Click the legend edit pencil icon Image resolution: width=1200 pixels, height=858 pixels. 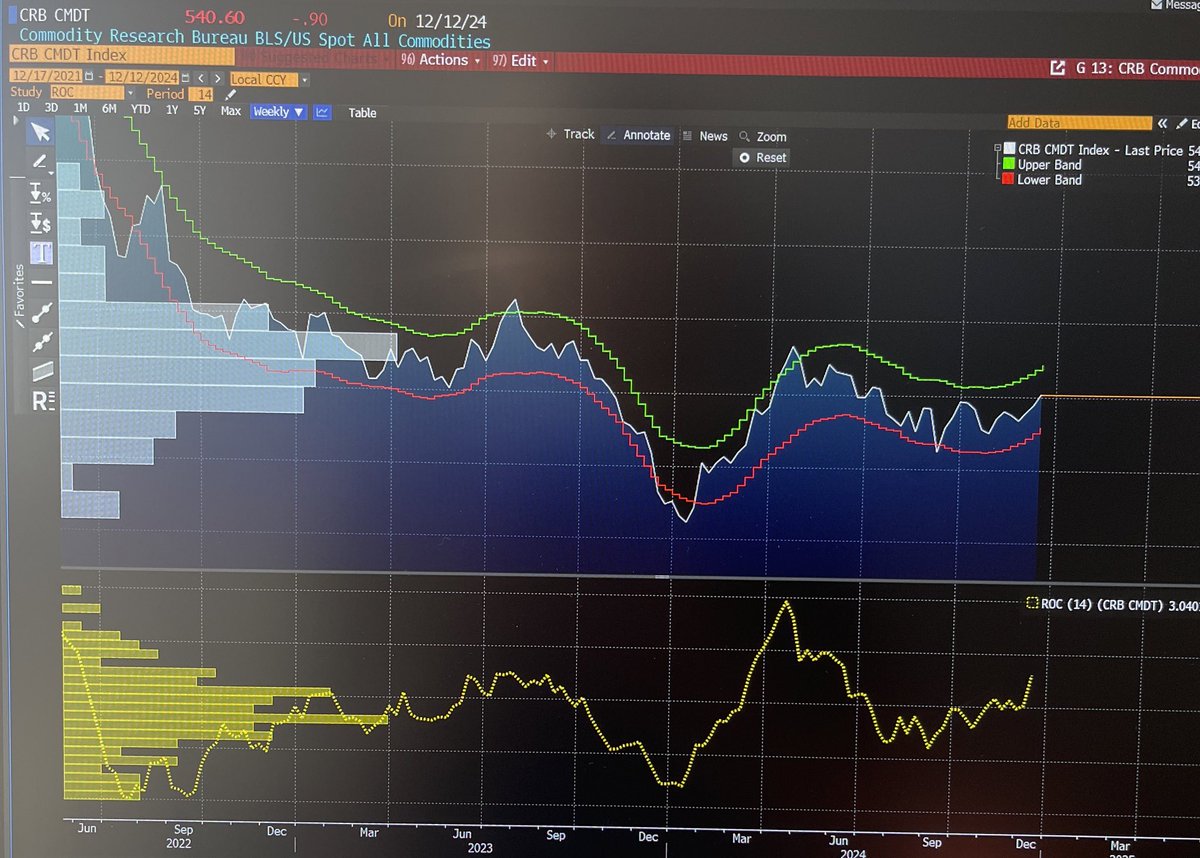(x=1182, y=124)
